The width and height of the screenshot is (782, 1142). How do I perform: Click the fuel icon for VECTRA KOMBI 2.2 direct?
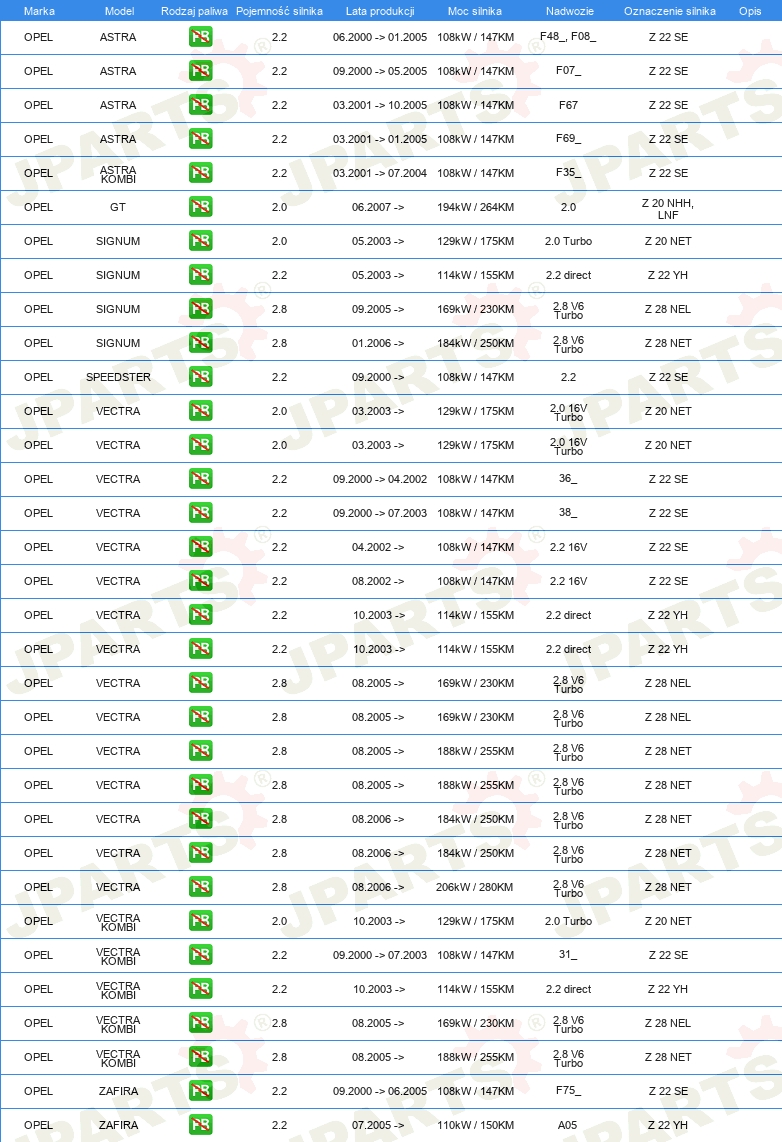[x=200, y=988]
